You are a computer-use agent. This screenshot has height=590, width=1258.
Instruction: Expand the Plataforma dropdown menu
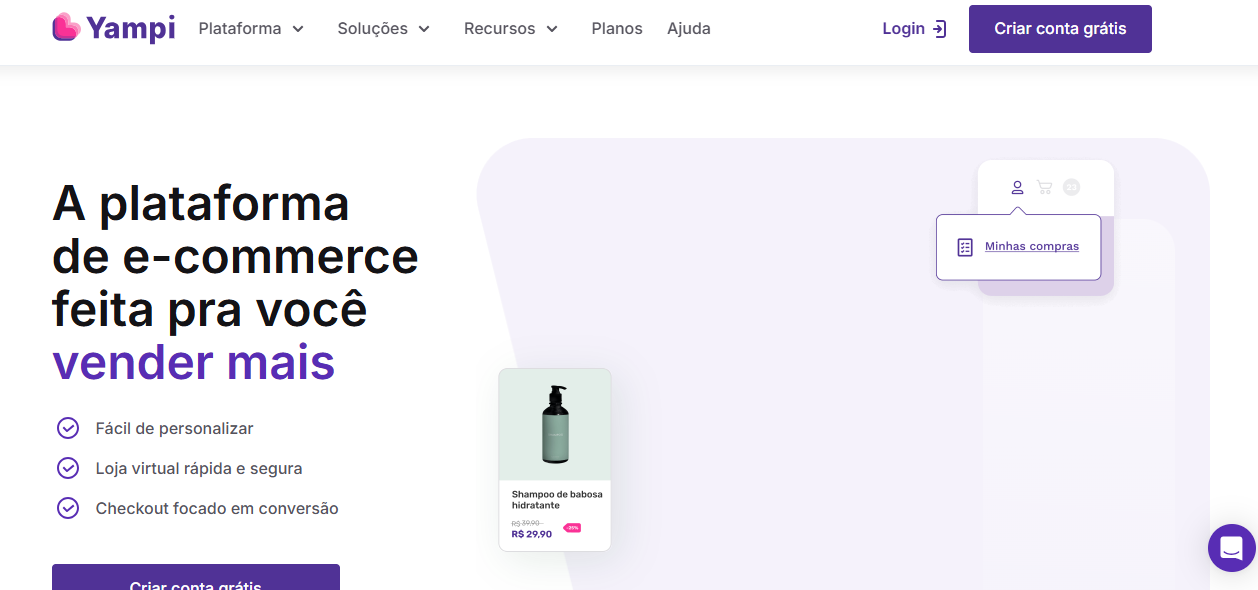251,29
